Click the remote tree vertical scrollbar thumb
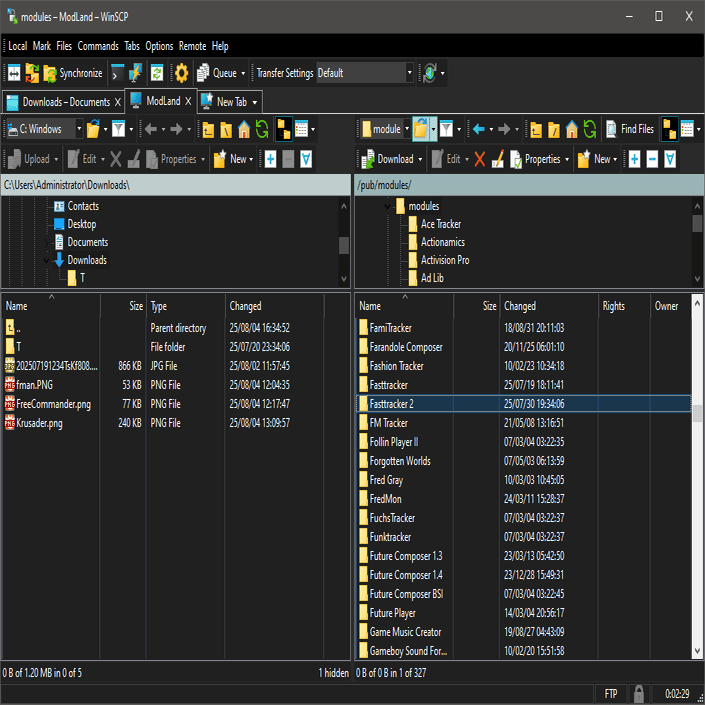The image size is (705, 705). pos(697,223)
